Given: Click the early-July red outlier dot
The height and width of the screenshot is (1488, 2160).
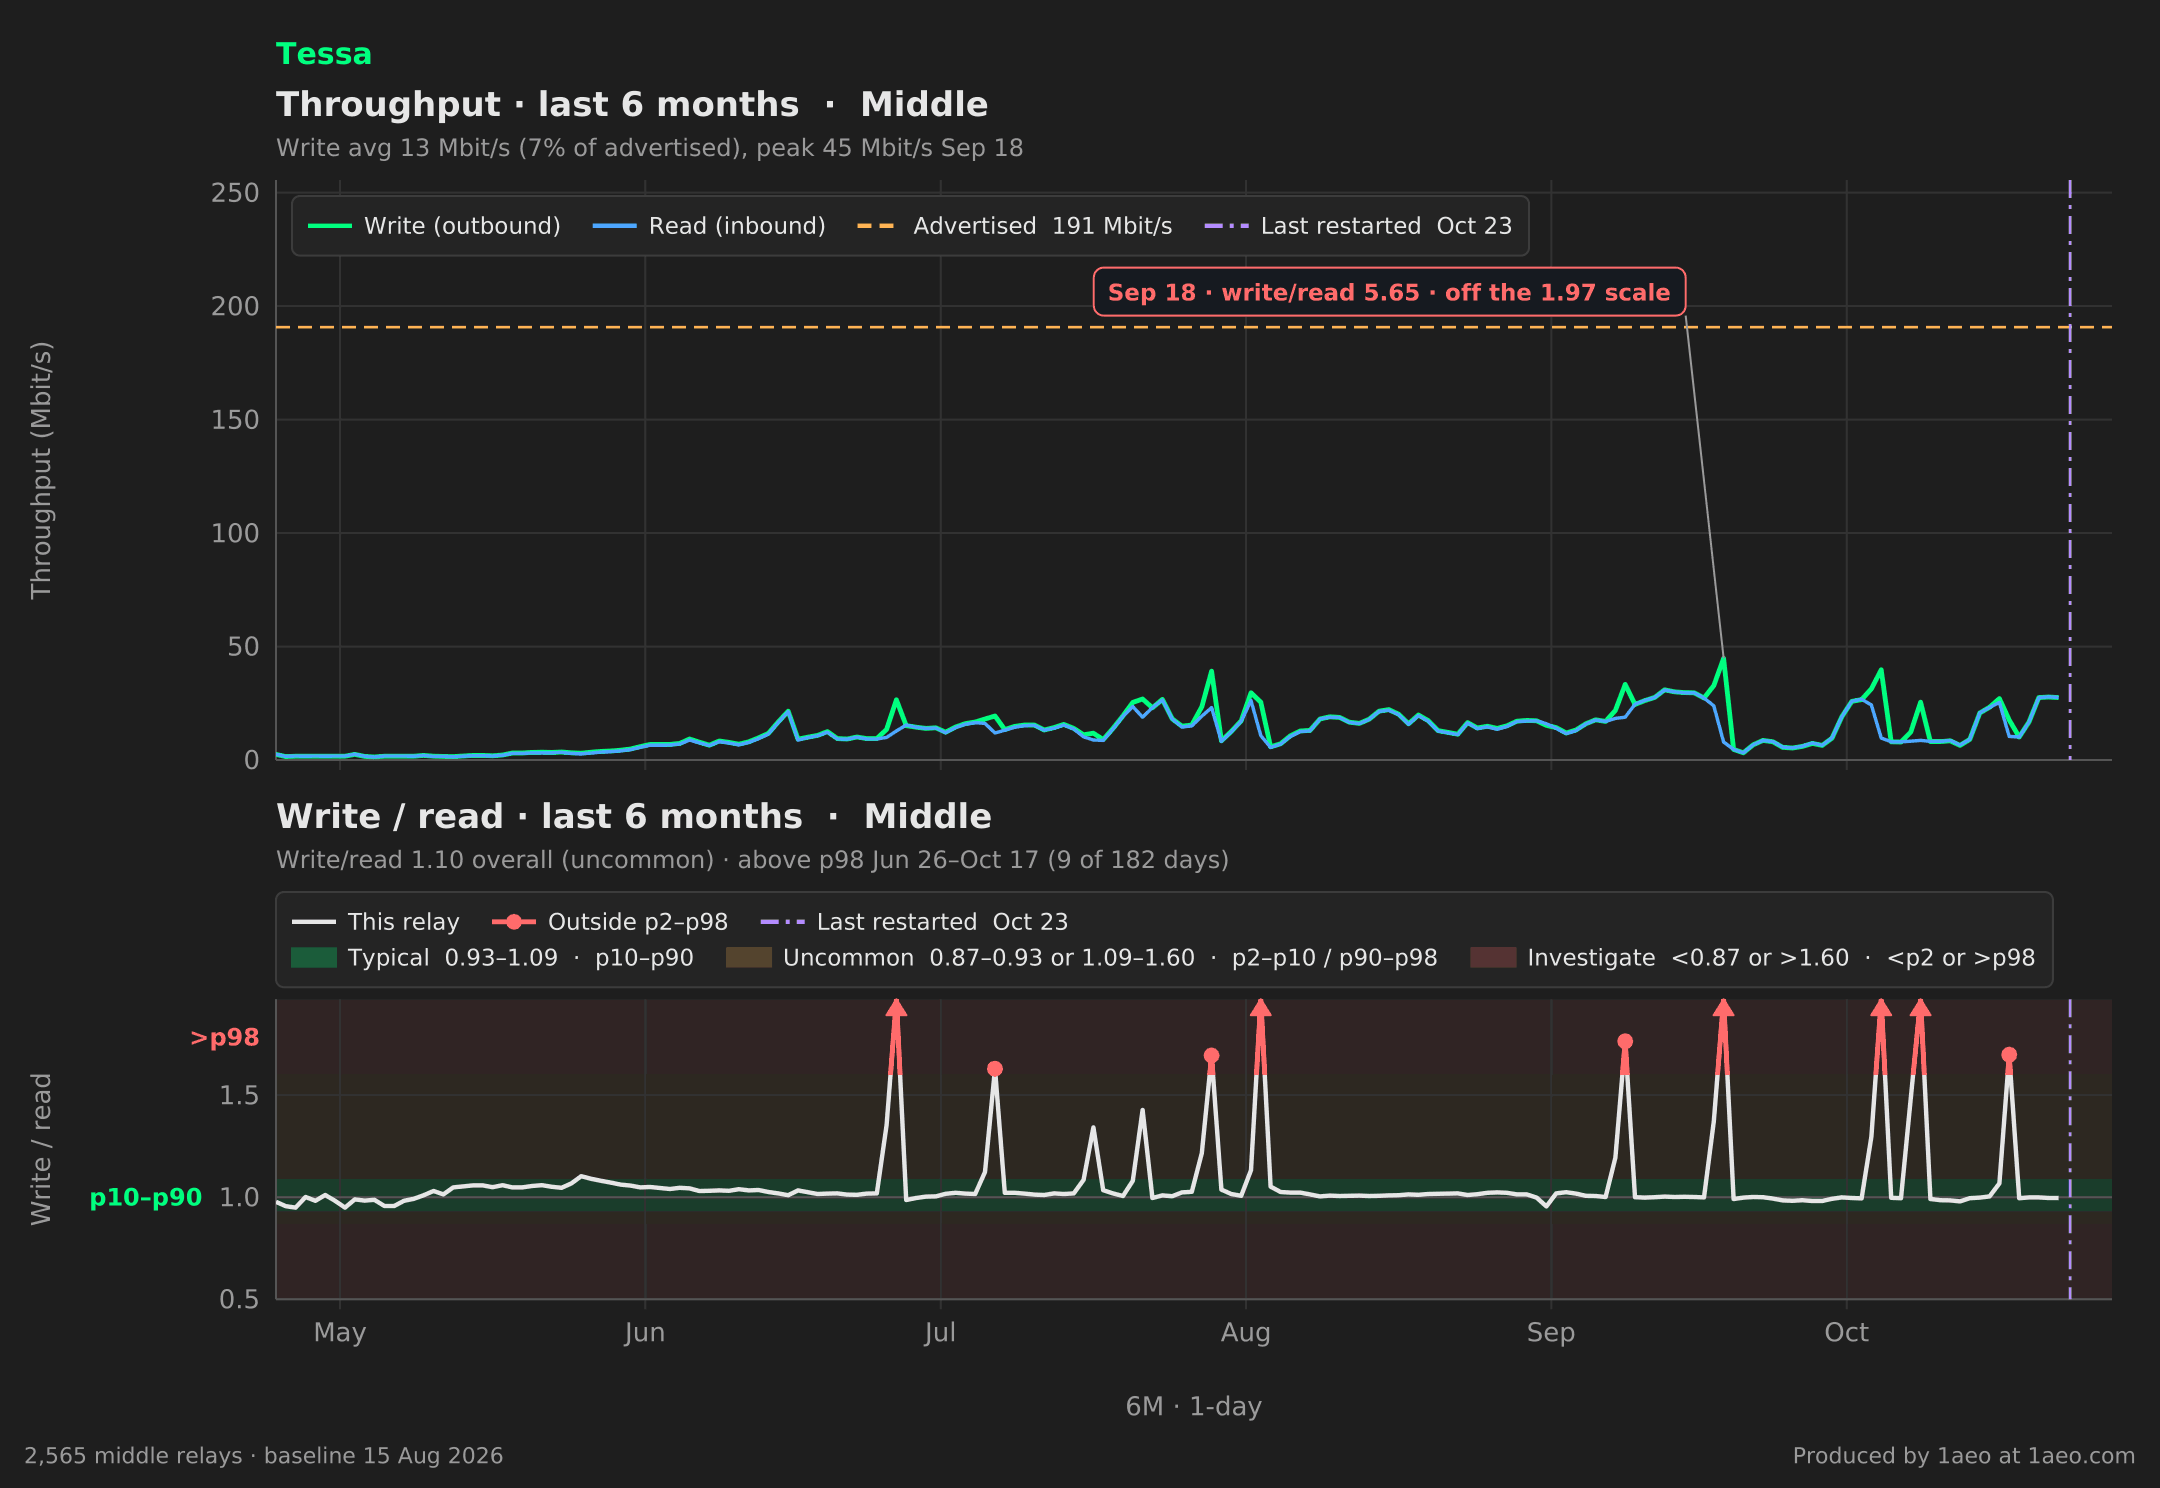Looking at the screenshot, I should [x=995, y=1069].
